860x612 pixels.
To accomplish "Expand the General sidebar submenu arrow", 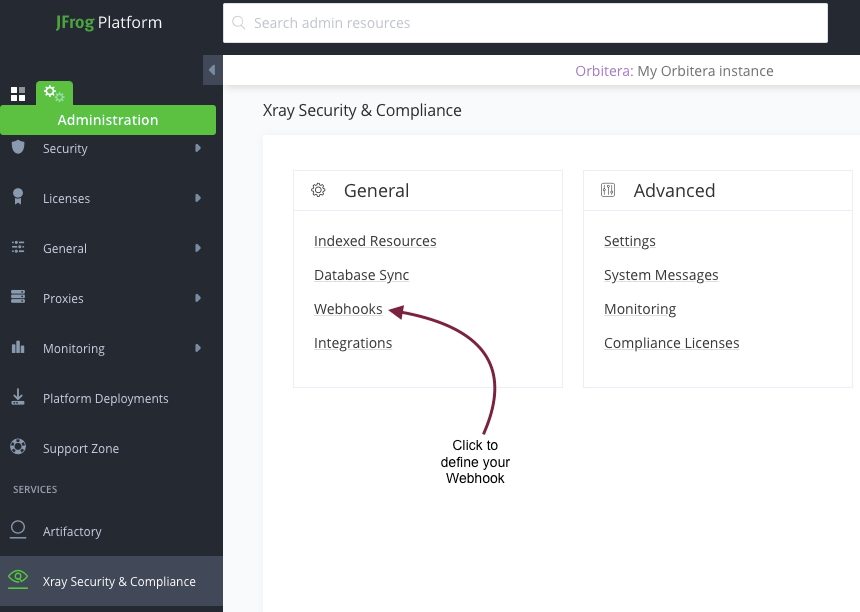I will coord(198,248).
